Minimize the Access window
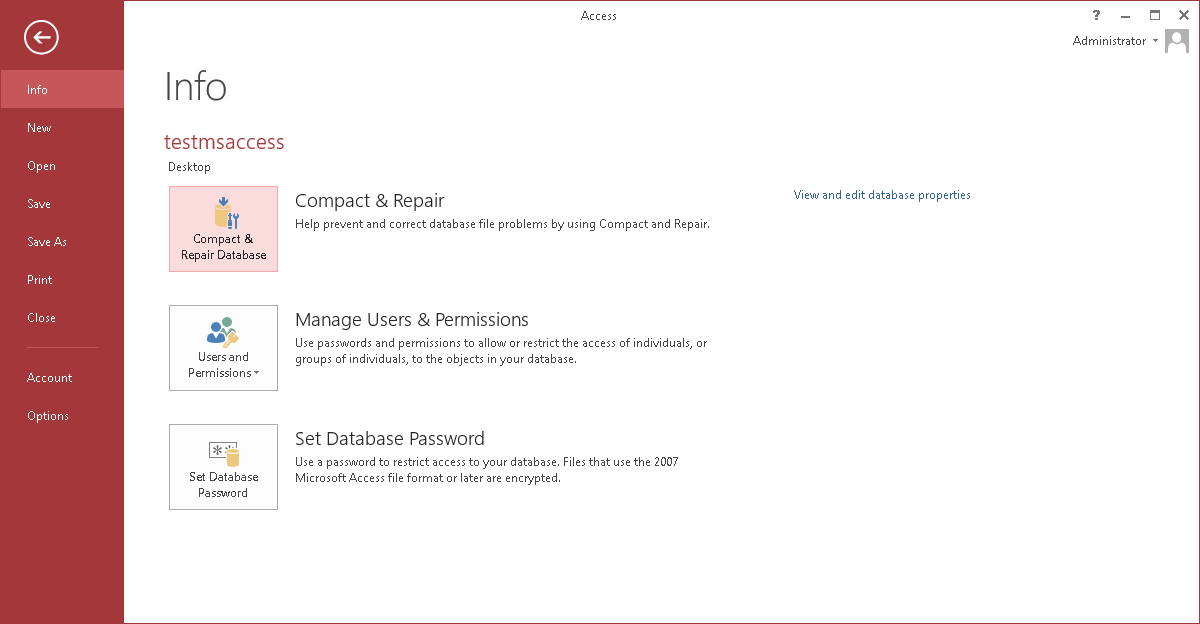 (x=1127, y=15)
